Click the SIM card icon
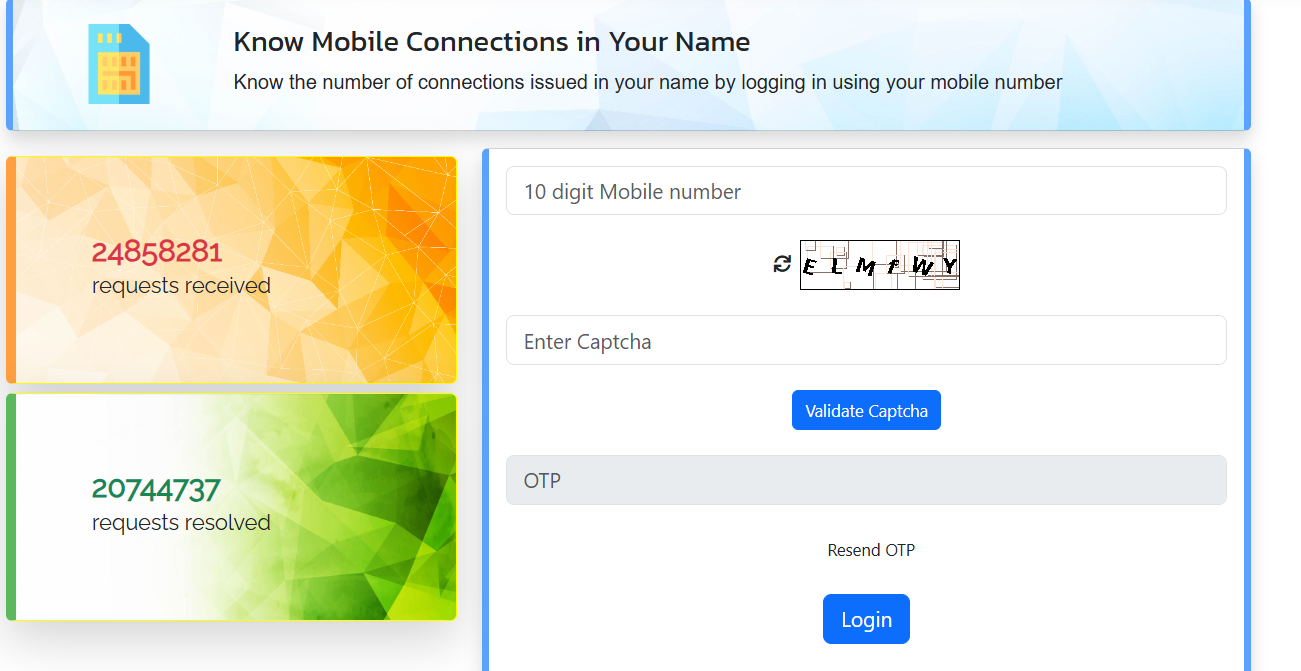Image resolution: width=1301 pixels, height=671 pixels. click(119, 65)
